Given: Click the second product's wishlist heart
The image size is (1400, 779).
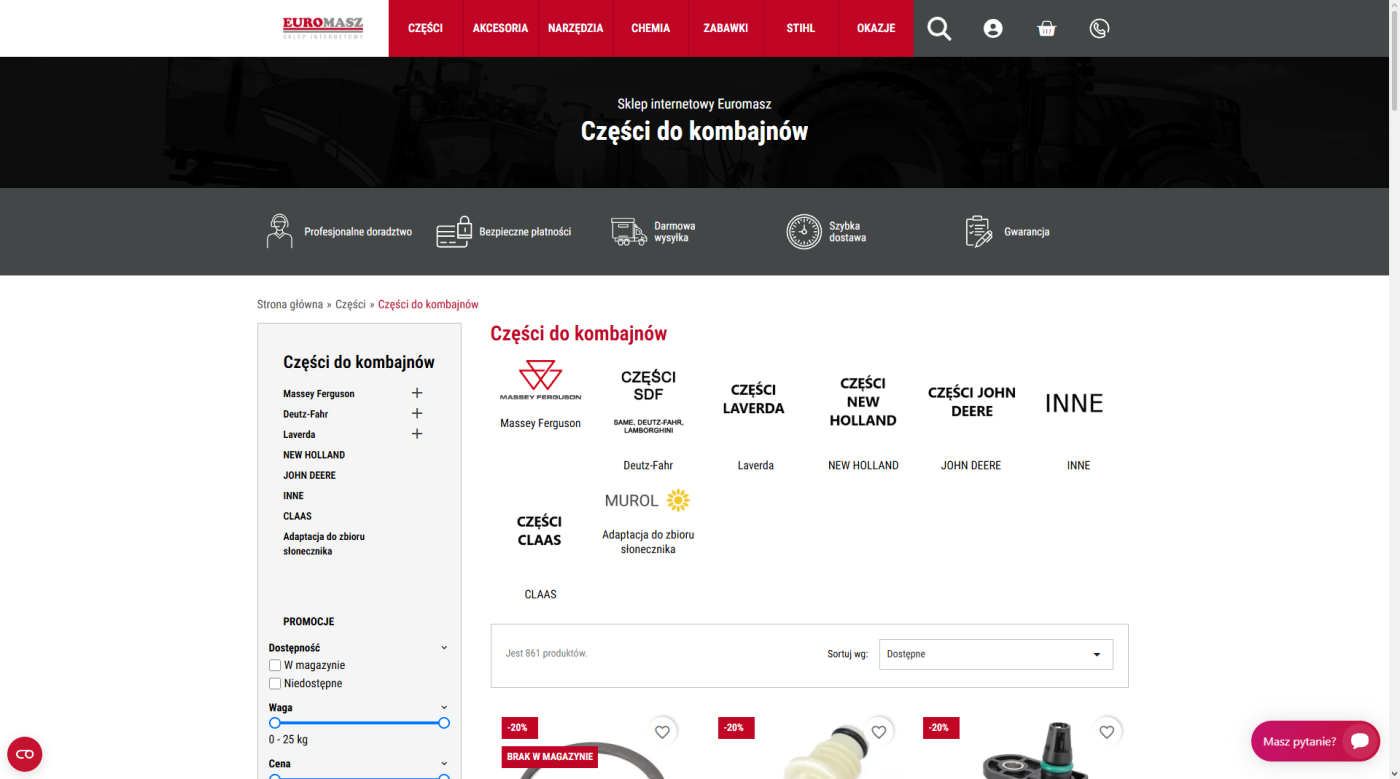Looking at the screenshot, I should (879, 732).
